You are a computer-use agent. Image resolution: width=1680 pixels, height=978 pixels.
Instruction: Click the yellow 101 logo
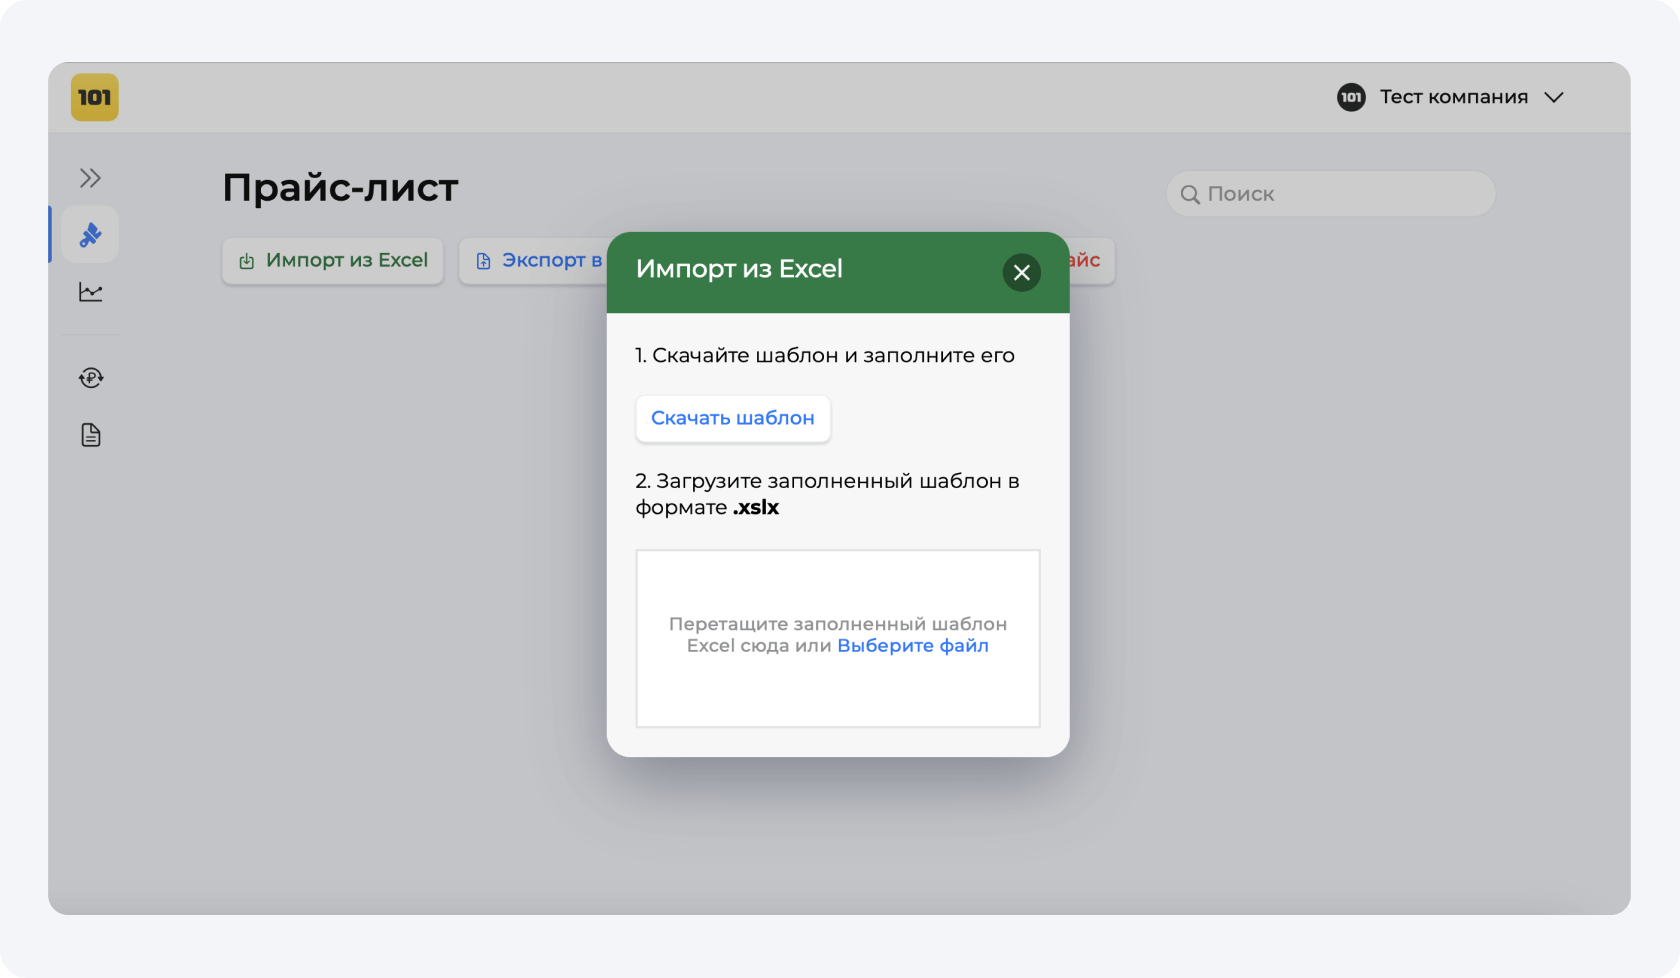point(95,98)
